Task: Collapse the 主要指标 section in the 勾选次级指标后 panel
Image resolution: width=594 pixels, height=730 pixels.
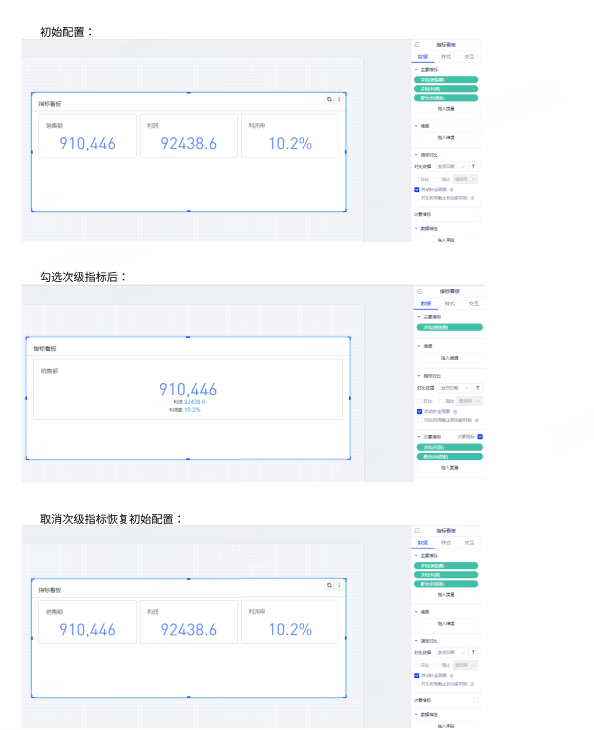Action: pyautogui.click(x=419, y=317)
